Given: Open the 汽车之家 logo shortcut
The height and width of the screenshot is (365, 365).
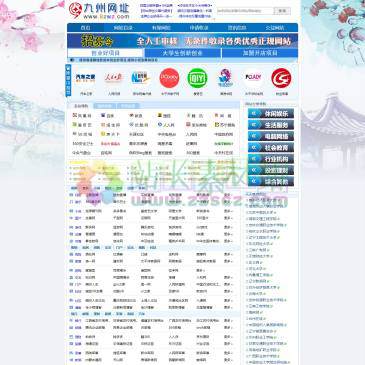Looking at the screenshot, I should (x=86, y=78).
